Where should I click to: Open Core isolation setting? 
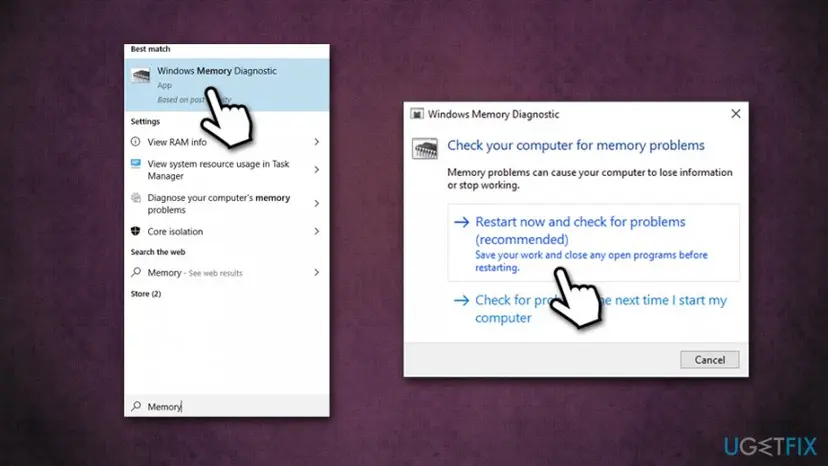pos(227,231)
